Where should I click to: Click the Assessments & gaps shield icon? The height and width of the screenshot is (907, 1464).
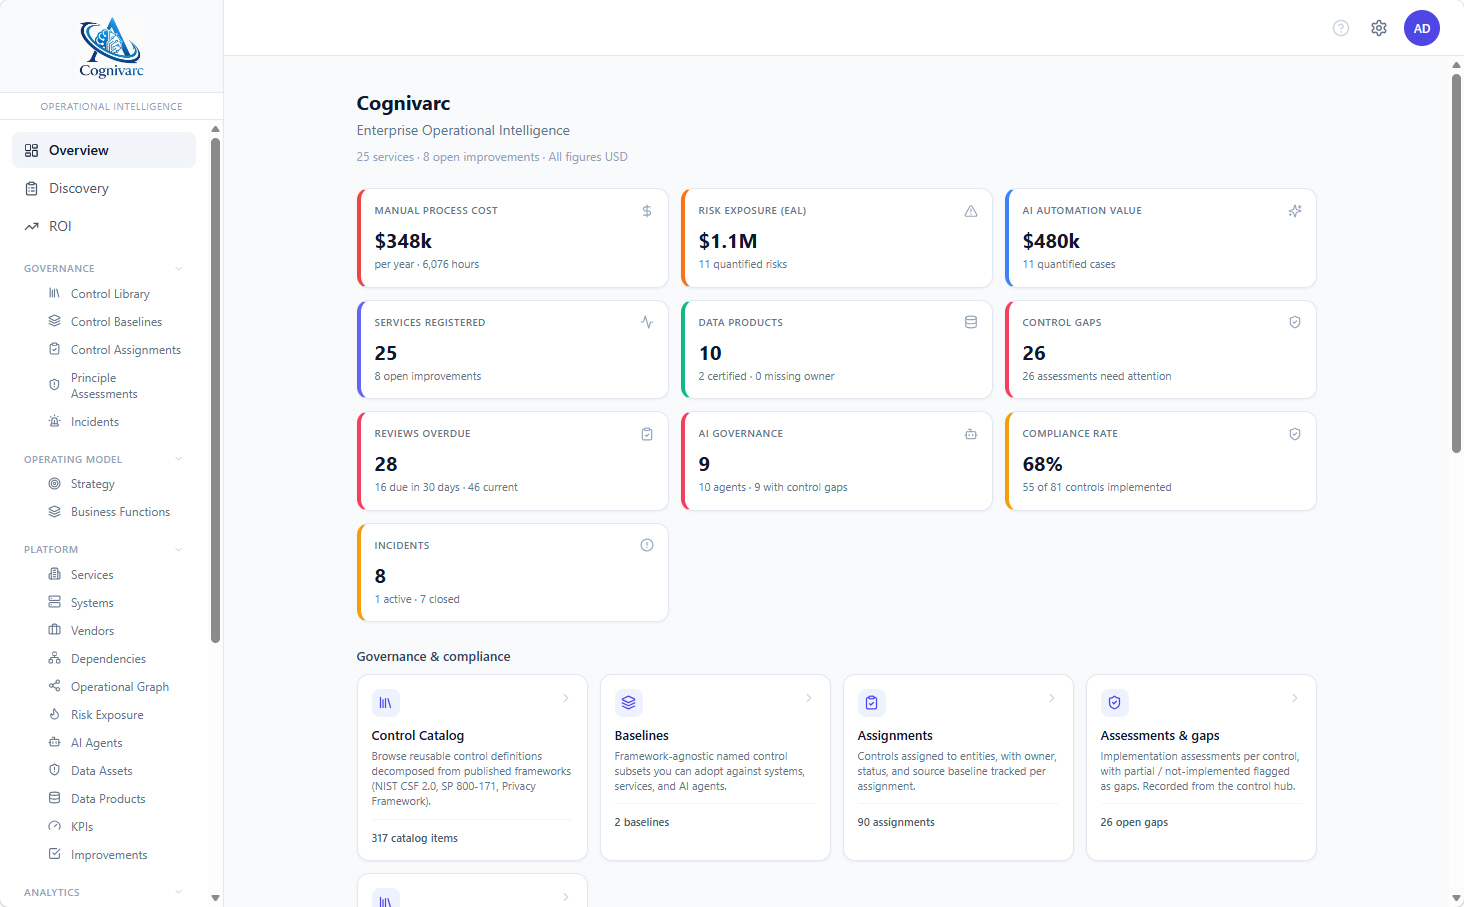point(1114,703)
